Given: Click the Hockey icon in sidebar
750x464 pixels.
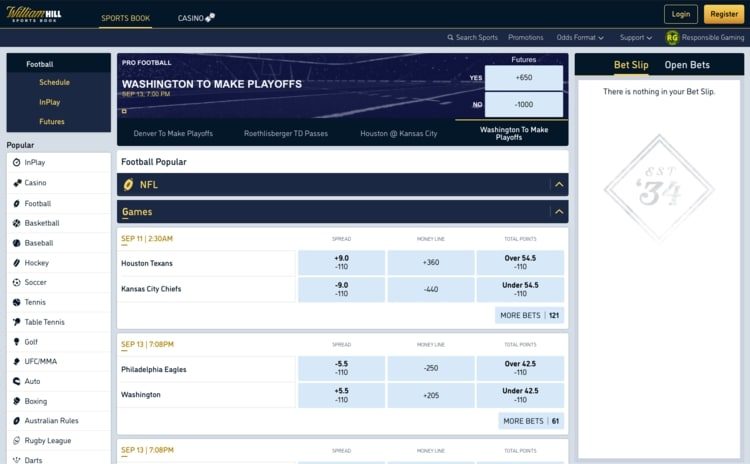Looking at the screenshot, I should (x=16, y=263).
